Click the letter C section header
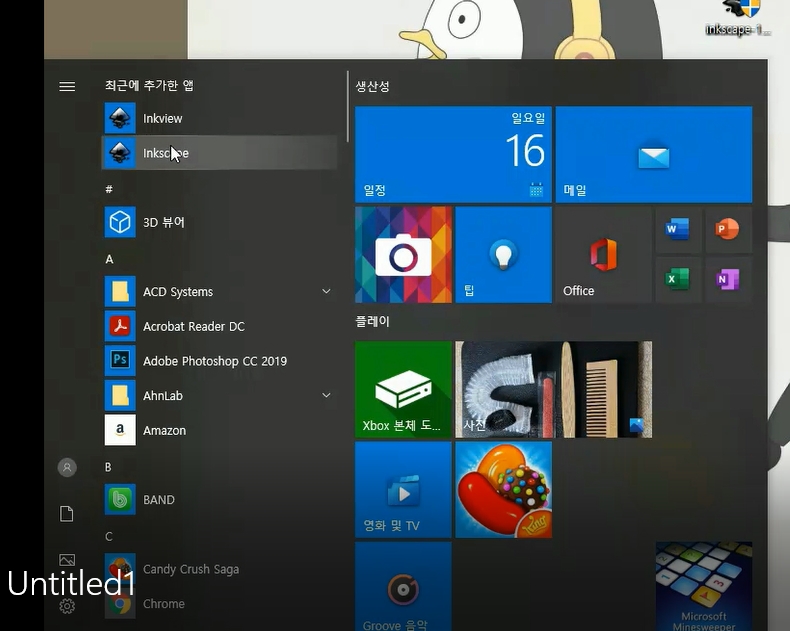Image resolution: width=790 pixels, height=631 pixels. click(108, 536)
